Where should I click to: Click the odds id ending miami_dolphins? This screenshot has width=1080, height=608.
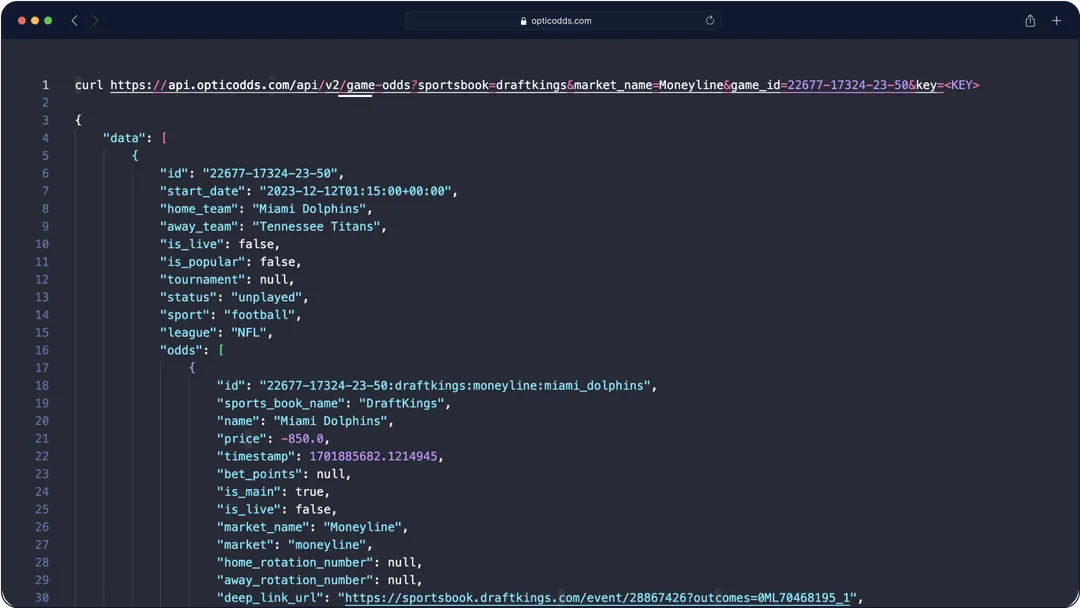(455, 386)
